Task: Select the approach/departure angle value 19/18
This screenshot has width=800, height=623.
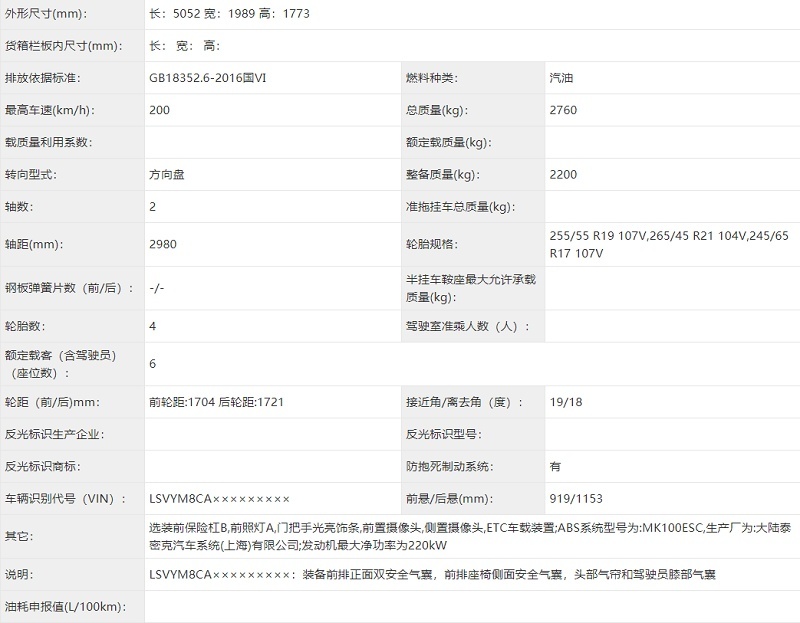Action: tap(566, 402)
